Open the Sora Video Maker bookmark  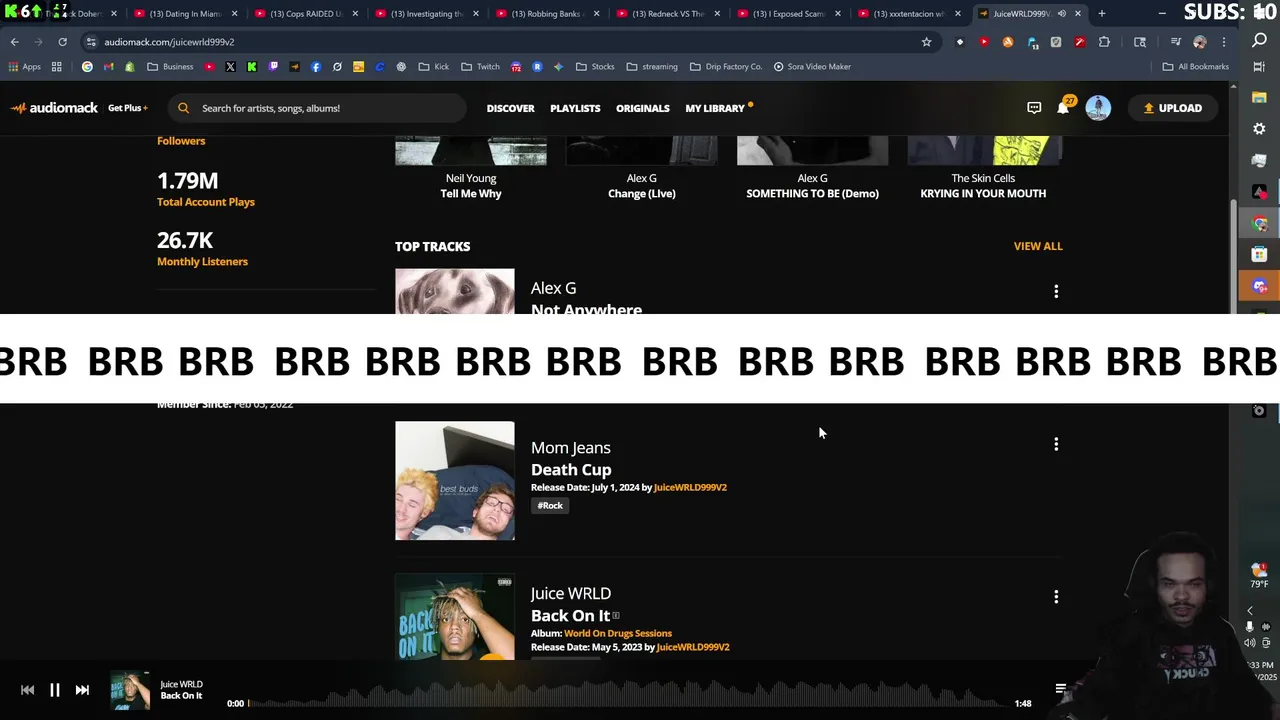812,67
